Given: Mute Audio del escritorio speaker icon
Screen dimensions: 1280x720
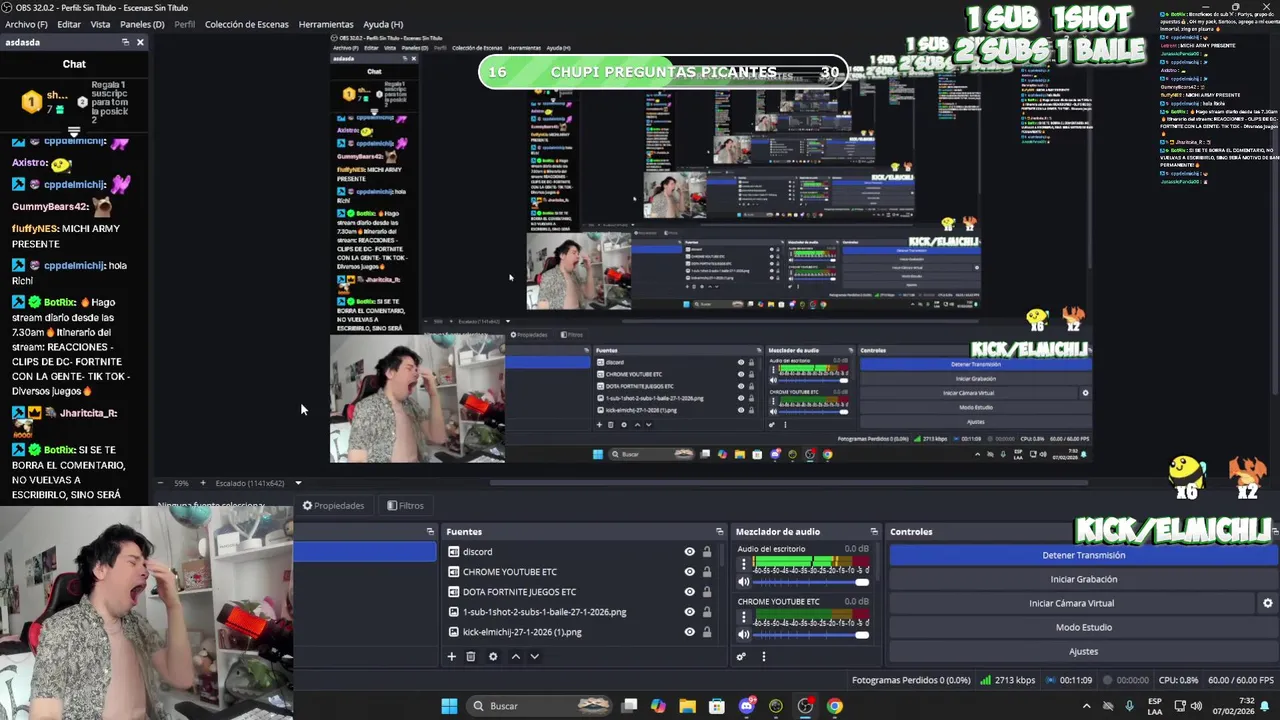Looking at the screenshot, I should [x=743, y=582].
